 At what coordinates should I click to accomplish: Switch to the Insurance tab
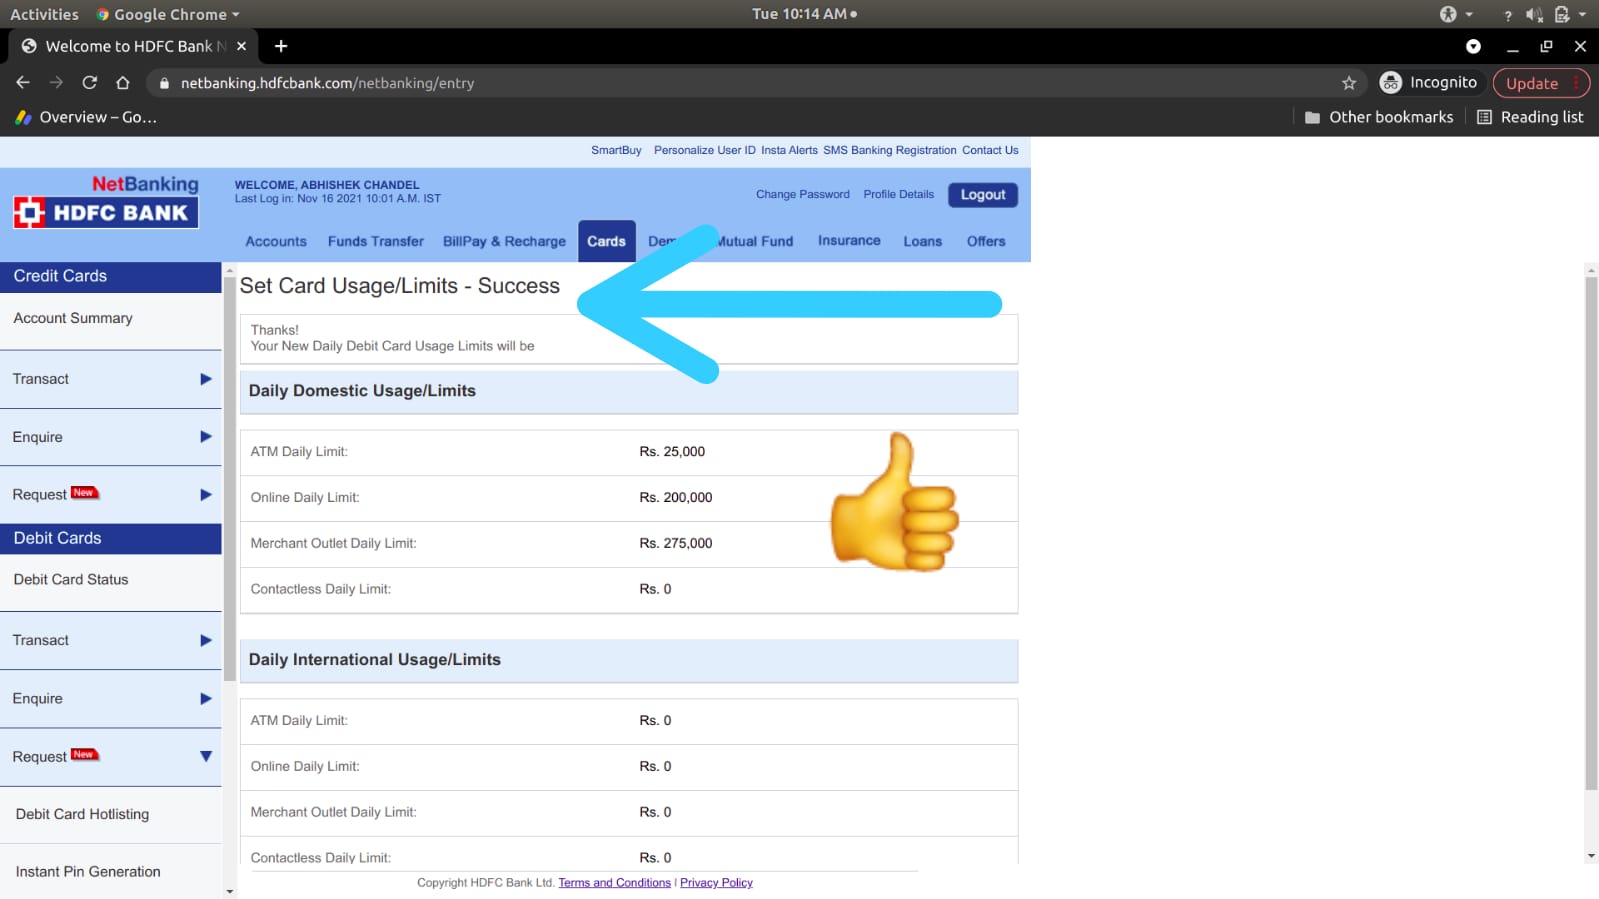[849, 240]
